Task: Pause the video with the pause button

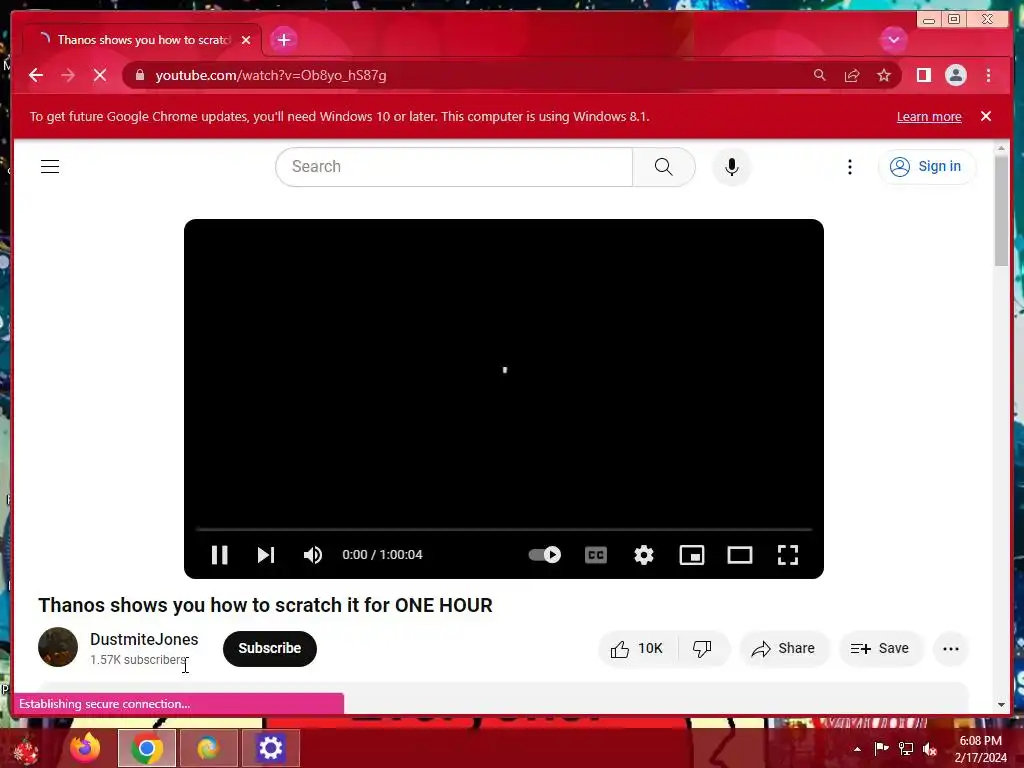Action: (x=219, y=554)
